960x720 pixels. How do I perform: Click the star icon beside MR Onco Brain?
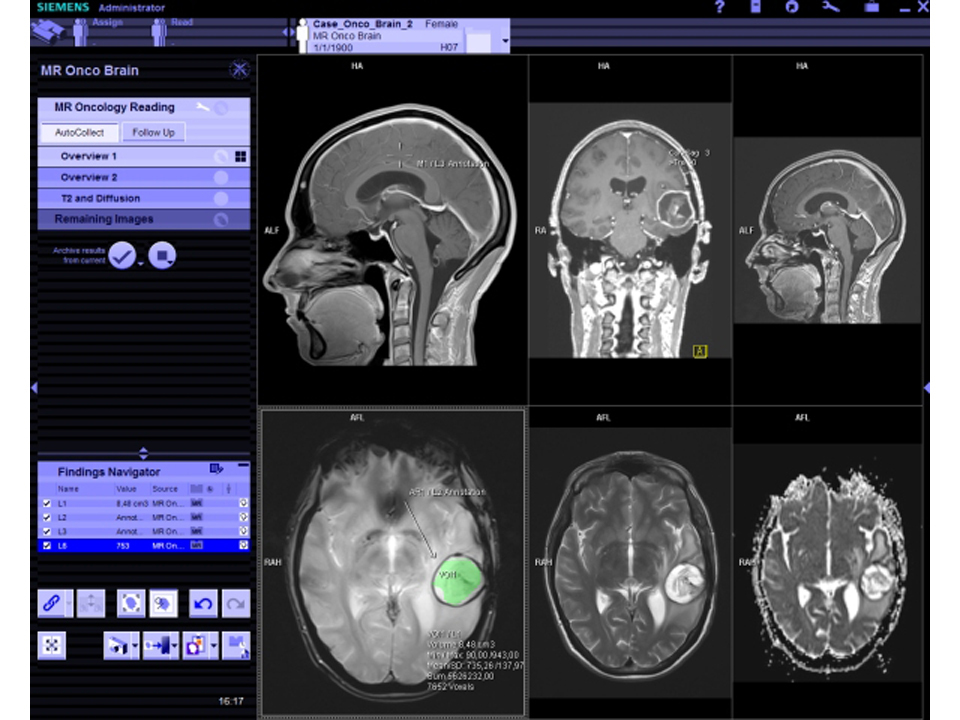pos(239,70)
